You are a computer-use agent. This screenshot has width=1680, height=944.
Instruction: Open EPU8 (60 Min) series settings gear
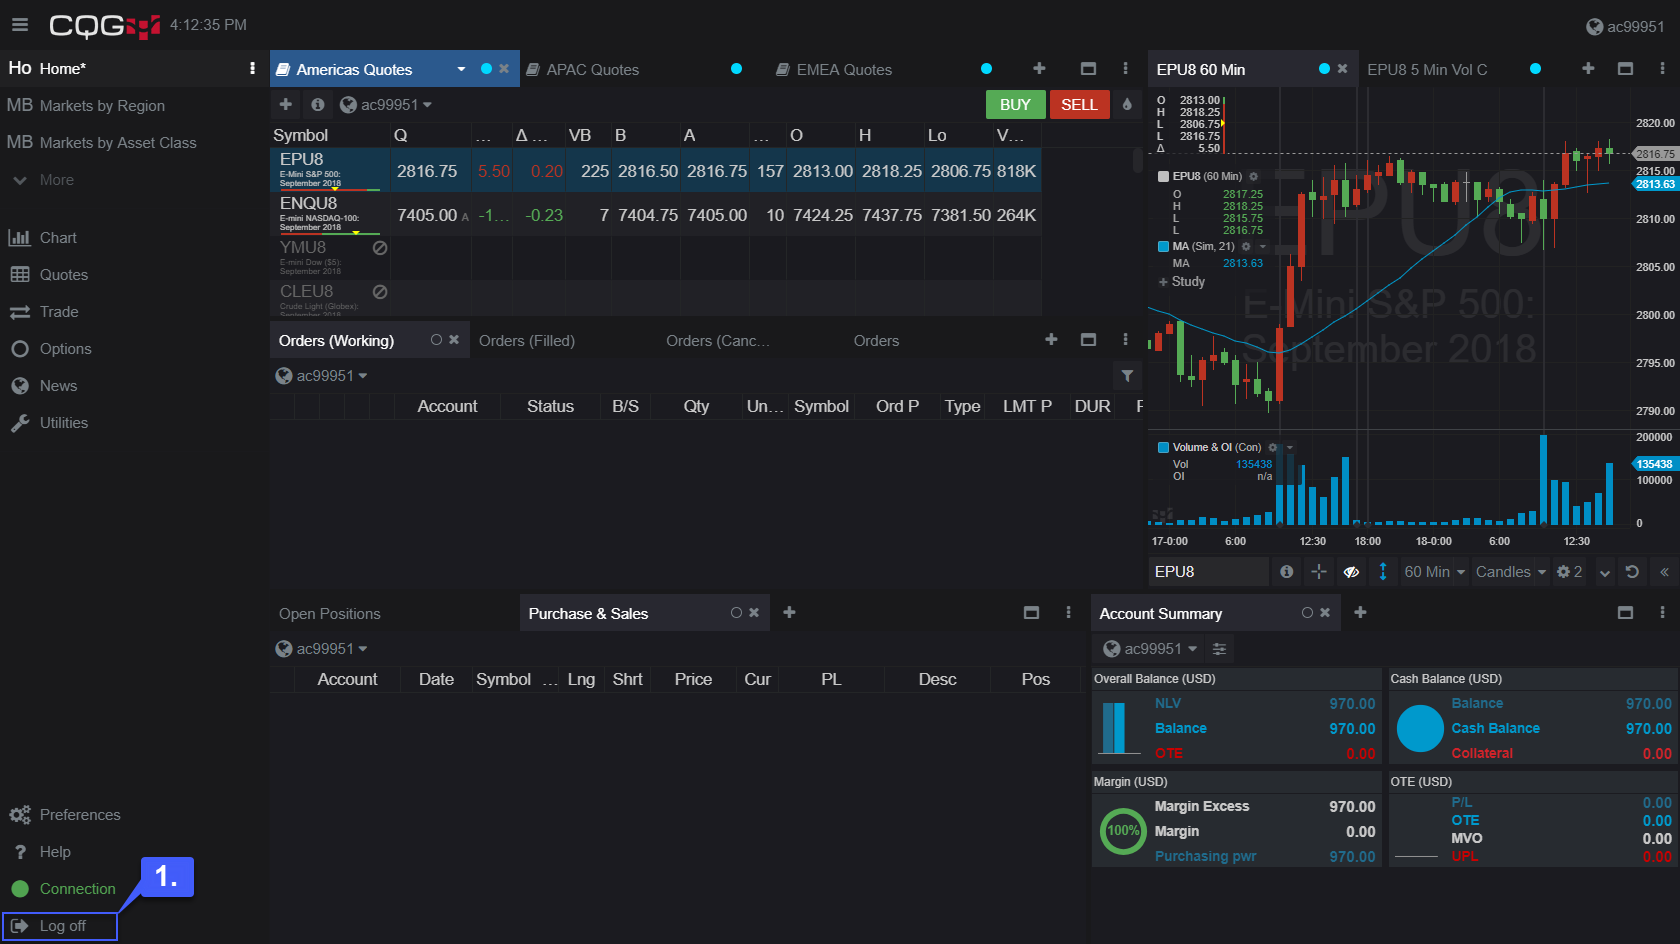pos(1253,176)
